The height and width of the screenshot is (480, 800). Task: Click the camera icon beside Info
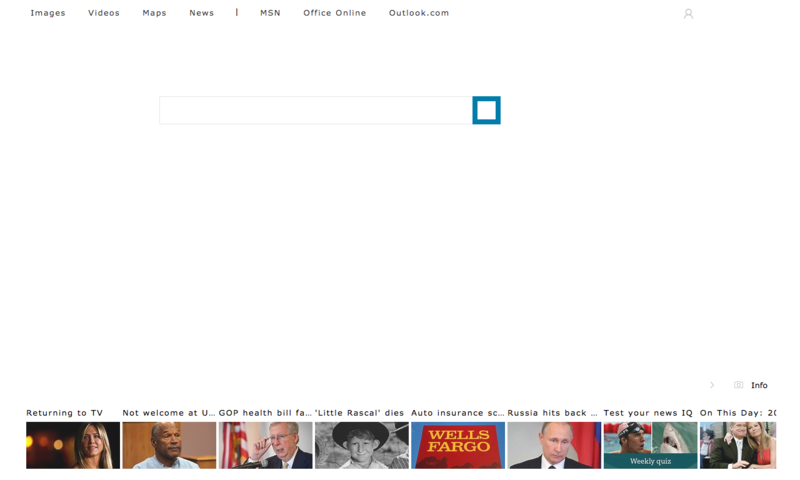pos(738,385)
